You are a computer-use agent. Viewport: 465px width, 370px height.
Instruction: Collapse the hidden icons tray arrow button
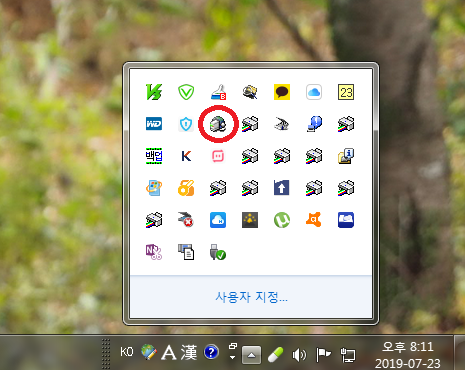(x=252, y=355)
